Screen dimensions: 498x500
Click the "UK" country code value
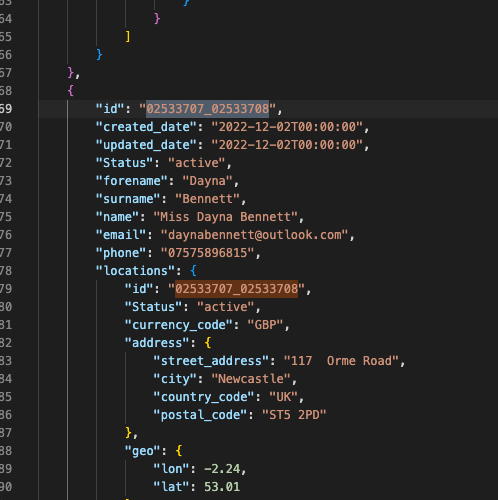point(283,397)
